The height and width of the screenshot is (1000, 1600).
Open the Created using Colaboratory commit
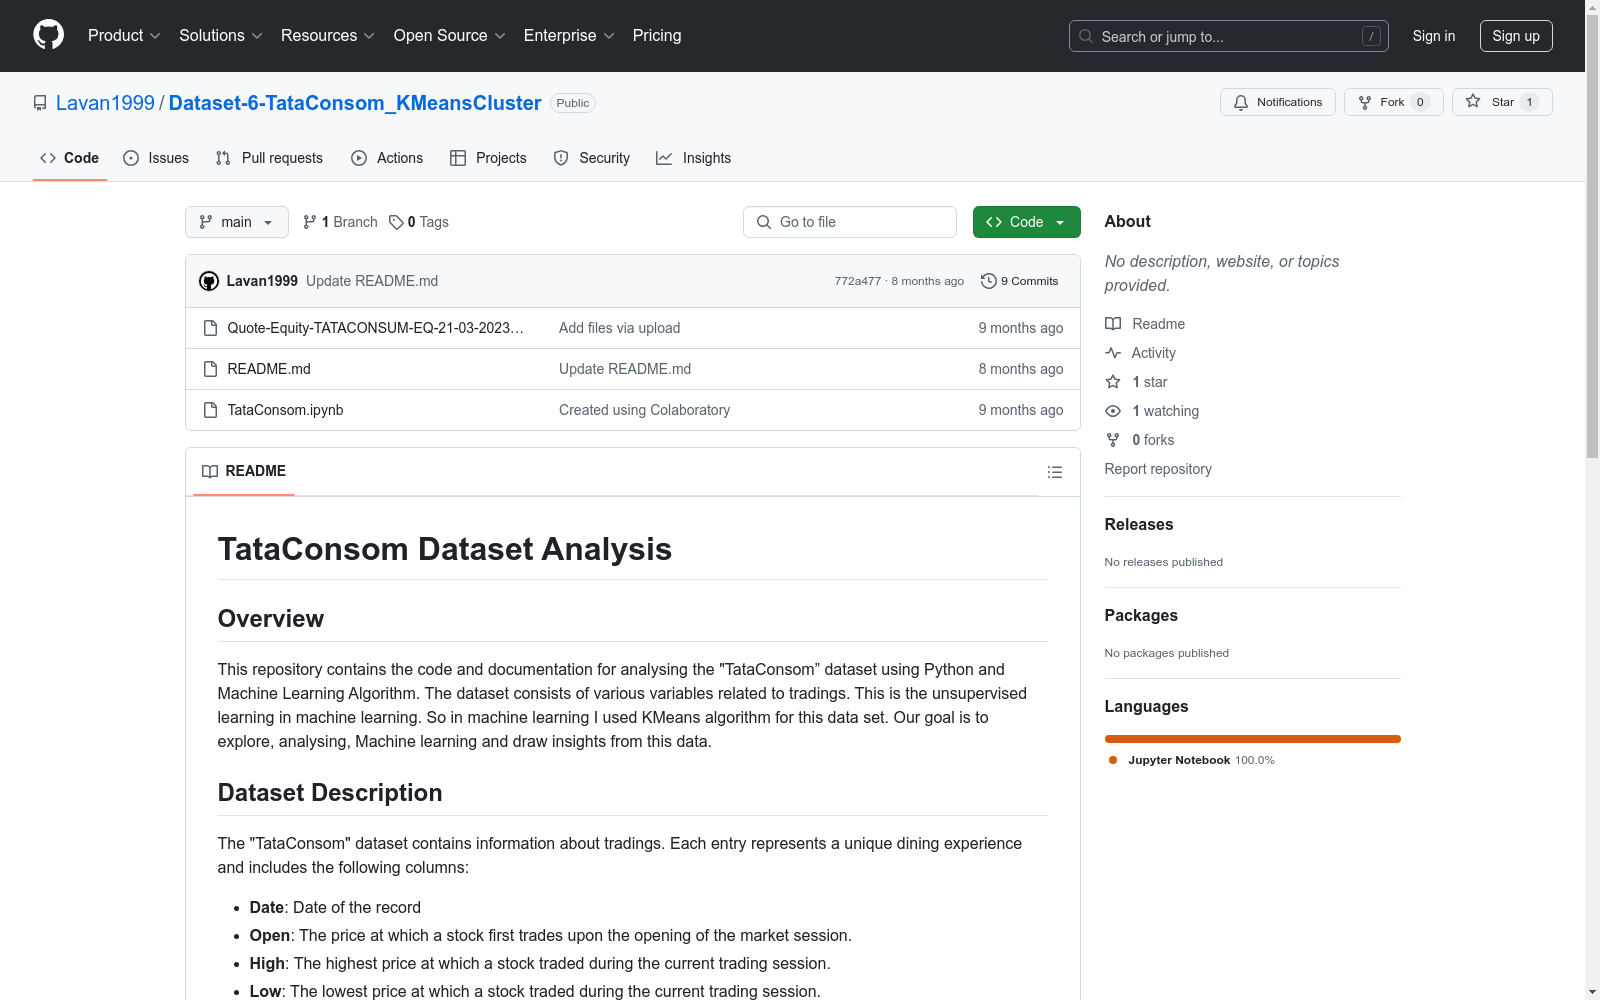coord(645,410)
